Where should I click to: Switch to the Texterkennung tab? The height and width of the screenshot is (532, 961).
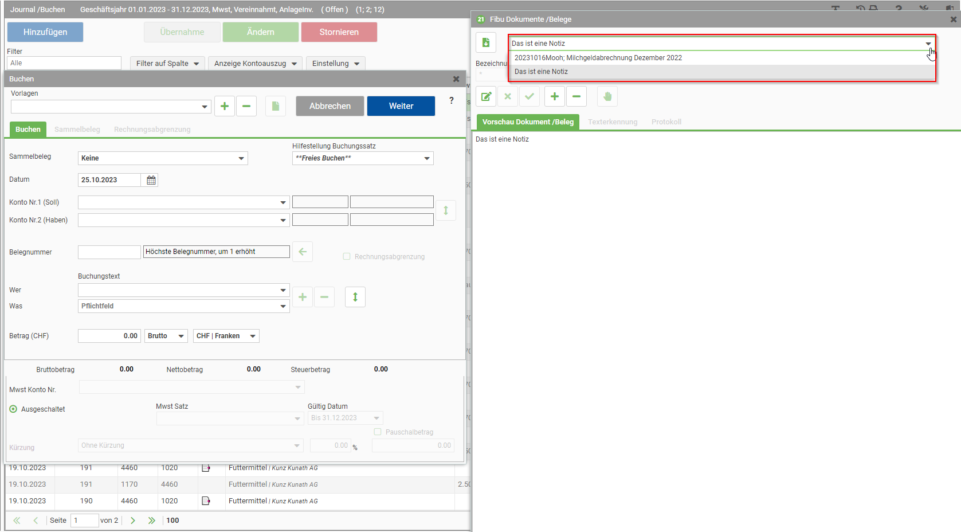point(612,122)
